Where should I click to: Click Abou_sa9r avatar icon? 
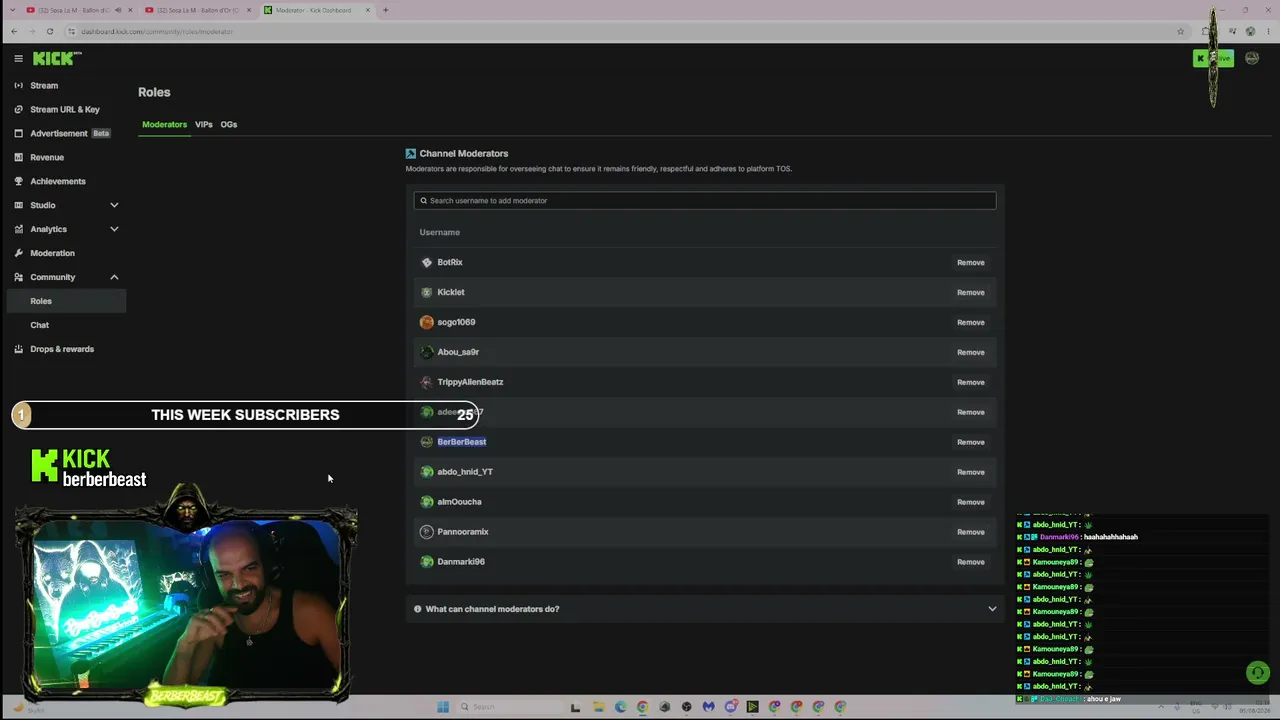click(x=427, y=353)
